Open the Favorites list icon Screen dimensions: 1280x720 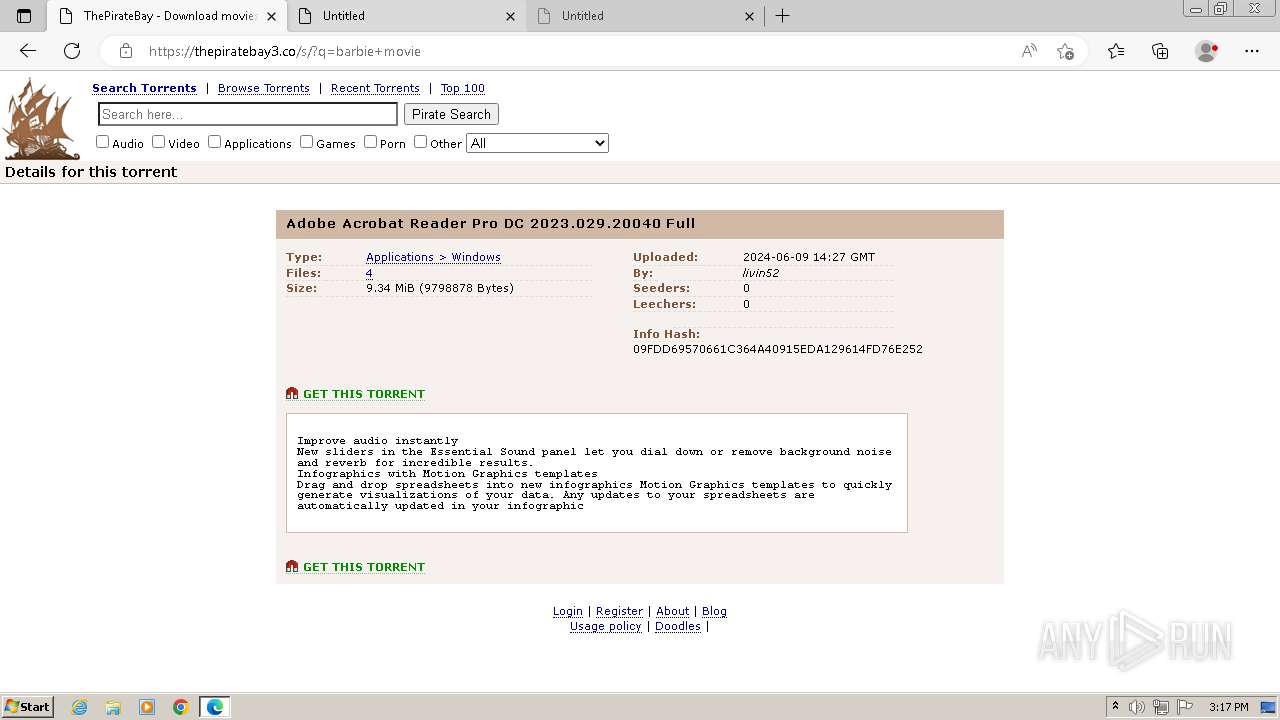(x=1116, y=51)
